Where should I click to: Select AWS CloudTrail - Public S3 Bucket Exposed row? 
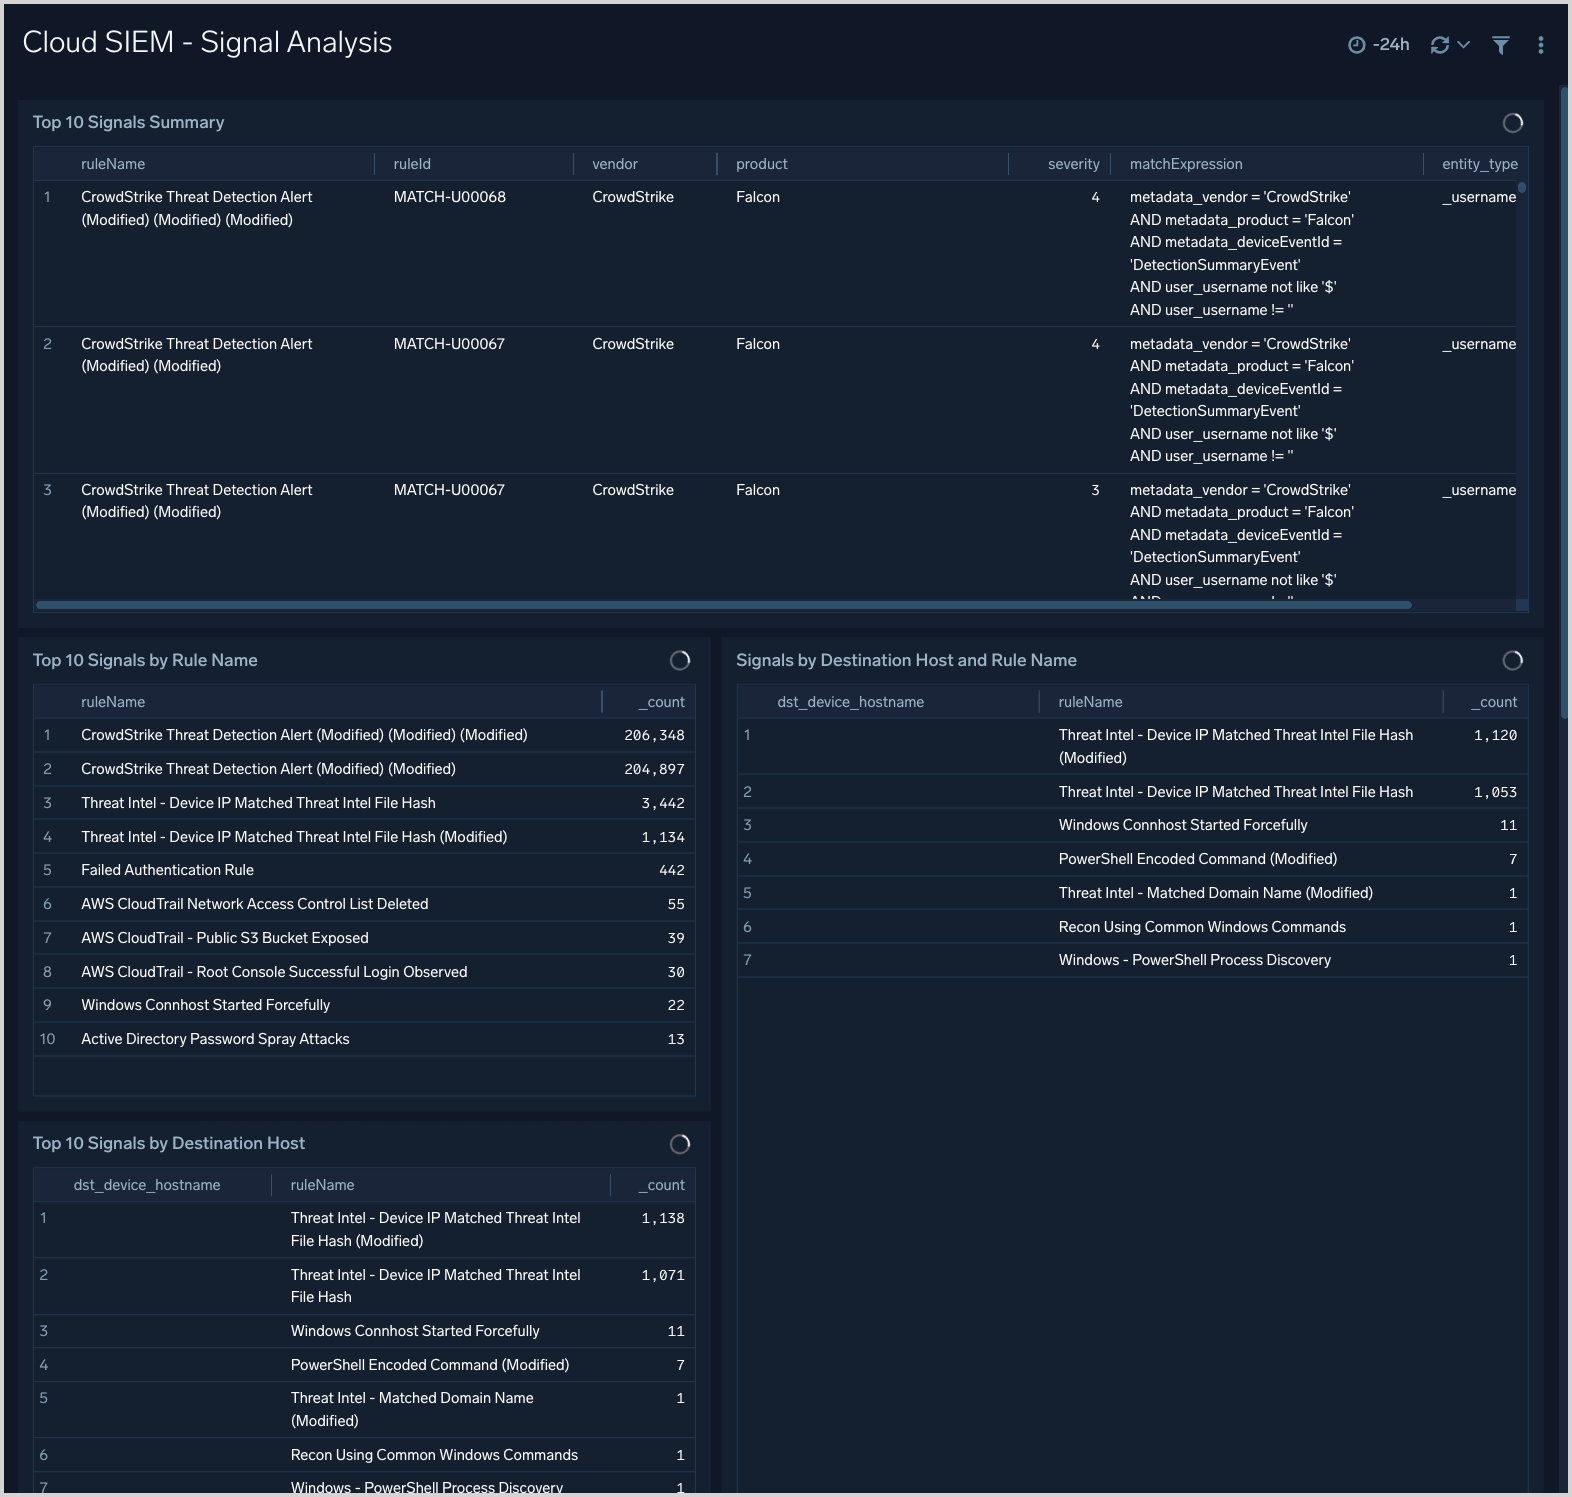pyautogui.click(x=224, y=938)
